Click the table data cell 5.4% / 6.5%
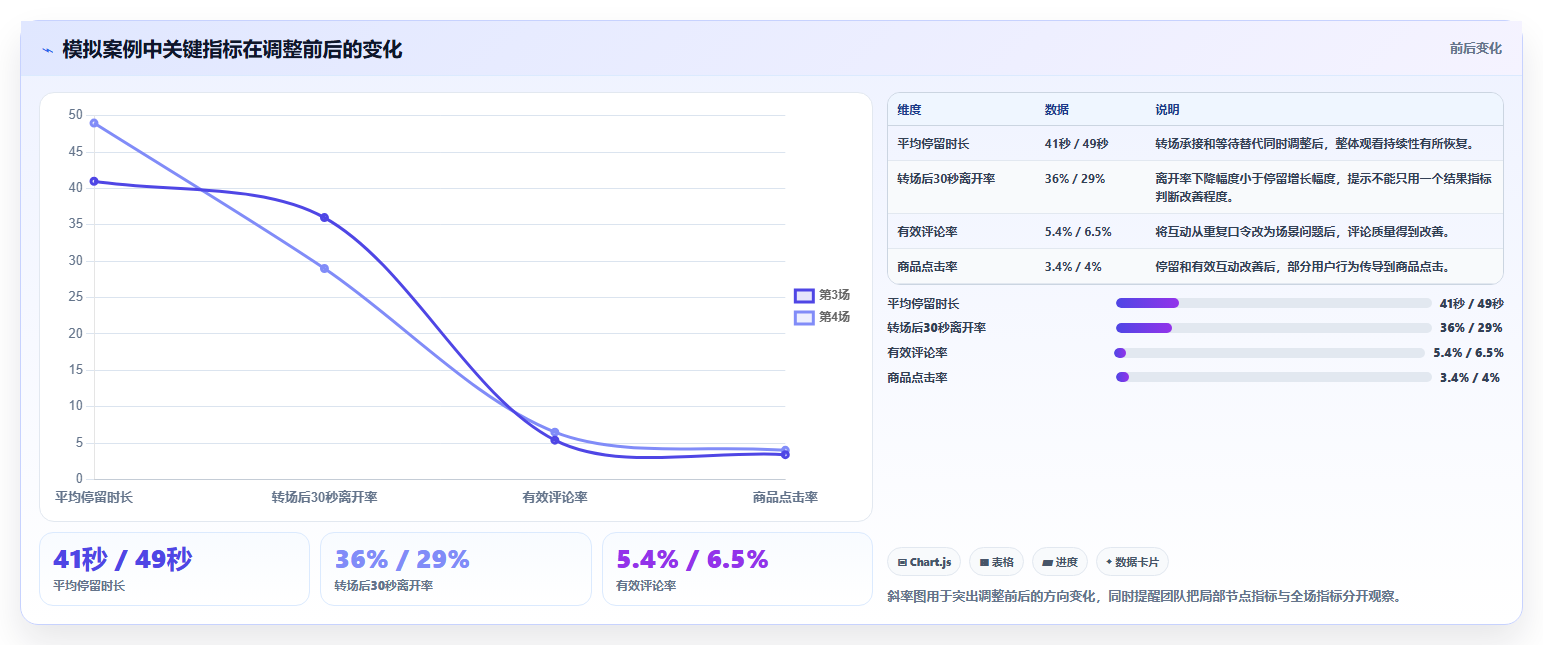The width and height of the screenshot is (1543, 645). tap(1078, 231)
